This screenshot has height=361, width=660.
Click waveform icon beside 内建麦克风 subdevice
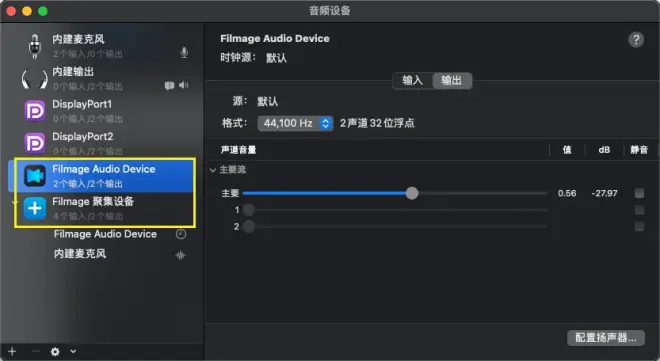point(180,255)
